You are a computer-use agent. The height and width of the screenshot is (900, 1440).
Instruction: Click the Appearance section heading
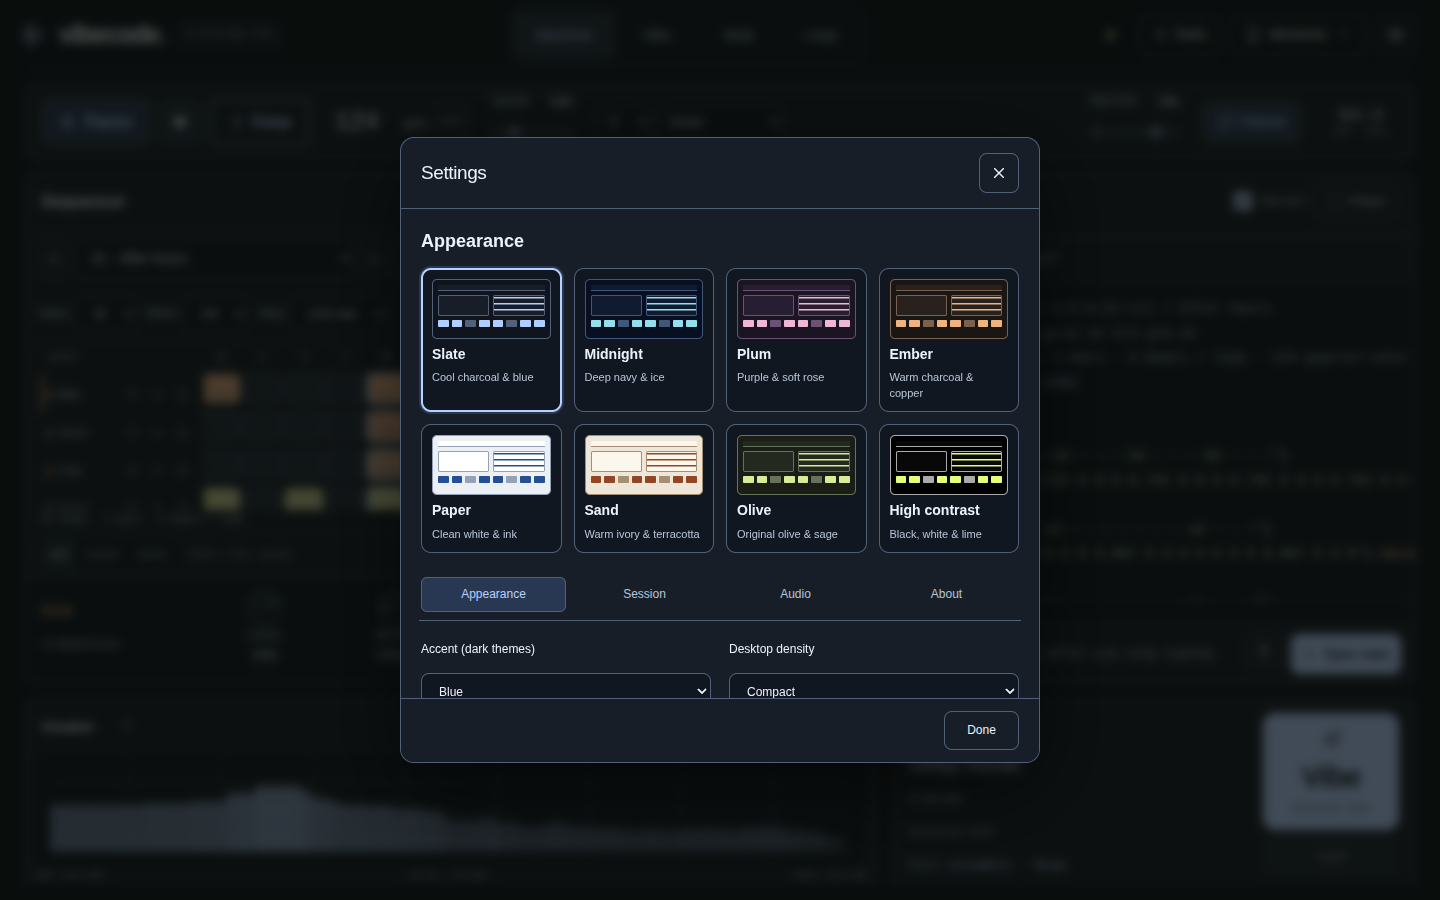tap(473, 241)
